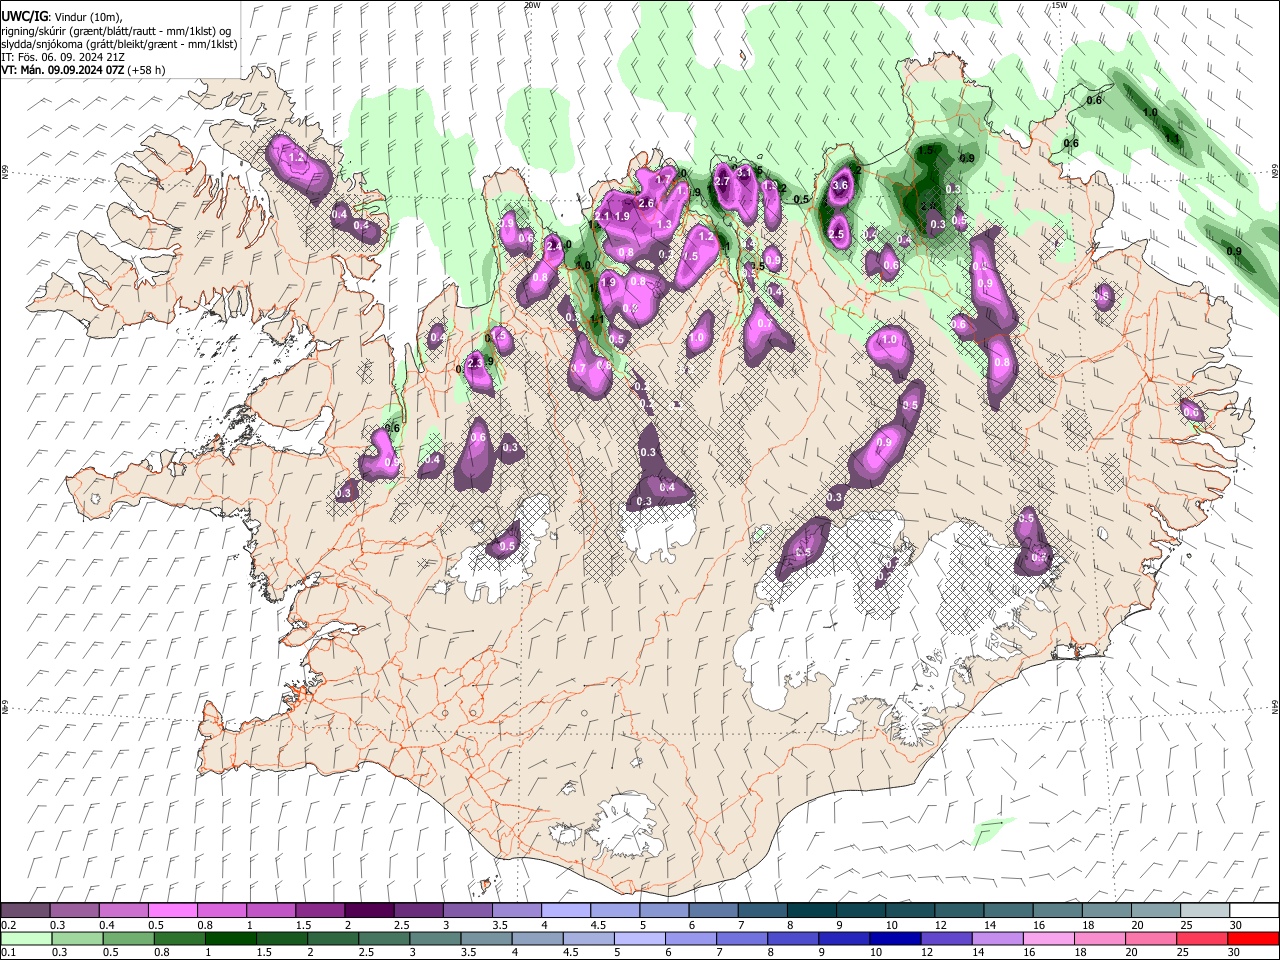Select the bright red rain-legend swatch at 30
1280x960 pixels.
coord(1253,938)
